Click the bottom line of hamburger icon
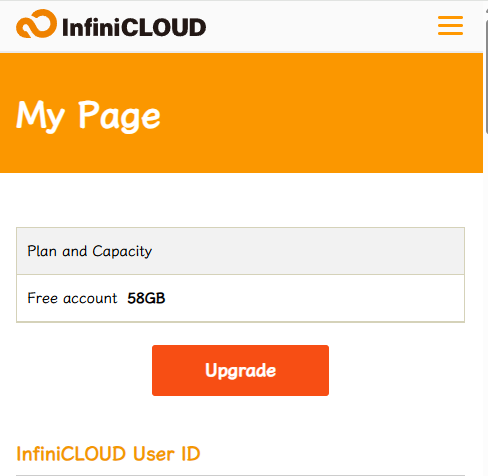Viewport: 488px width, 476px height. coord(450,33)
